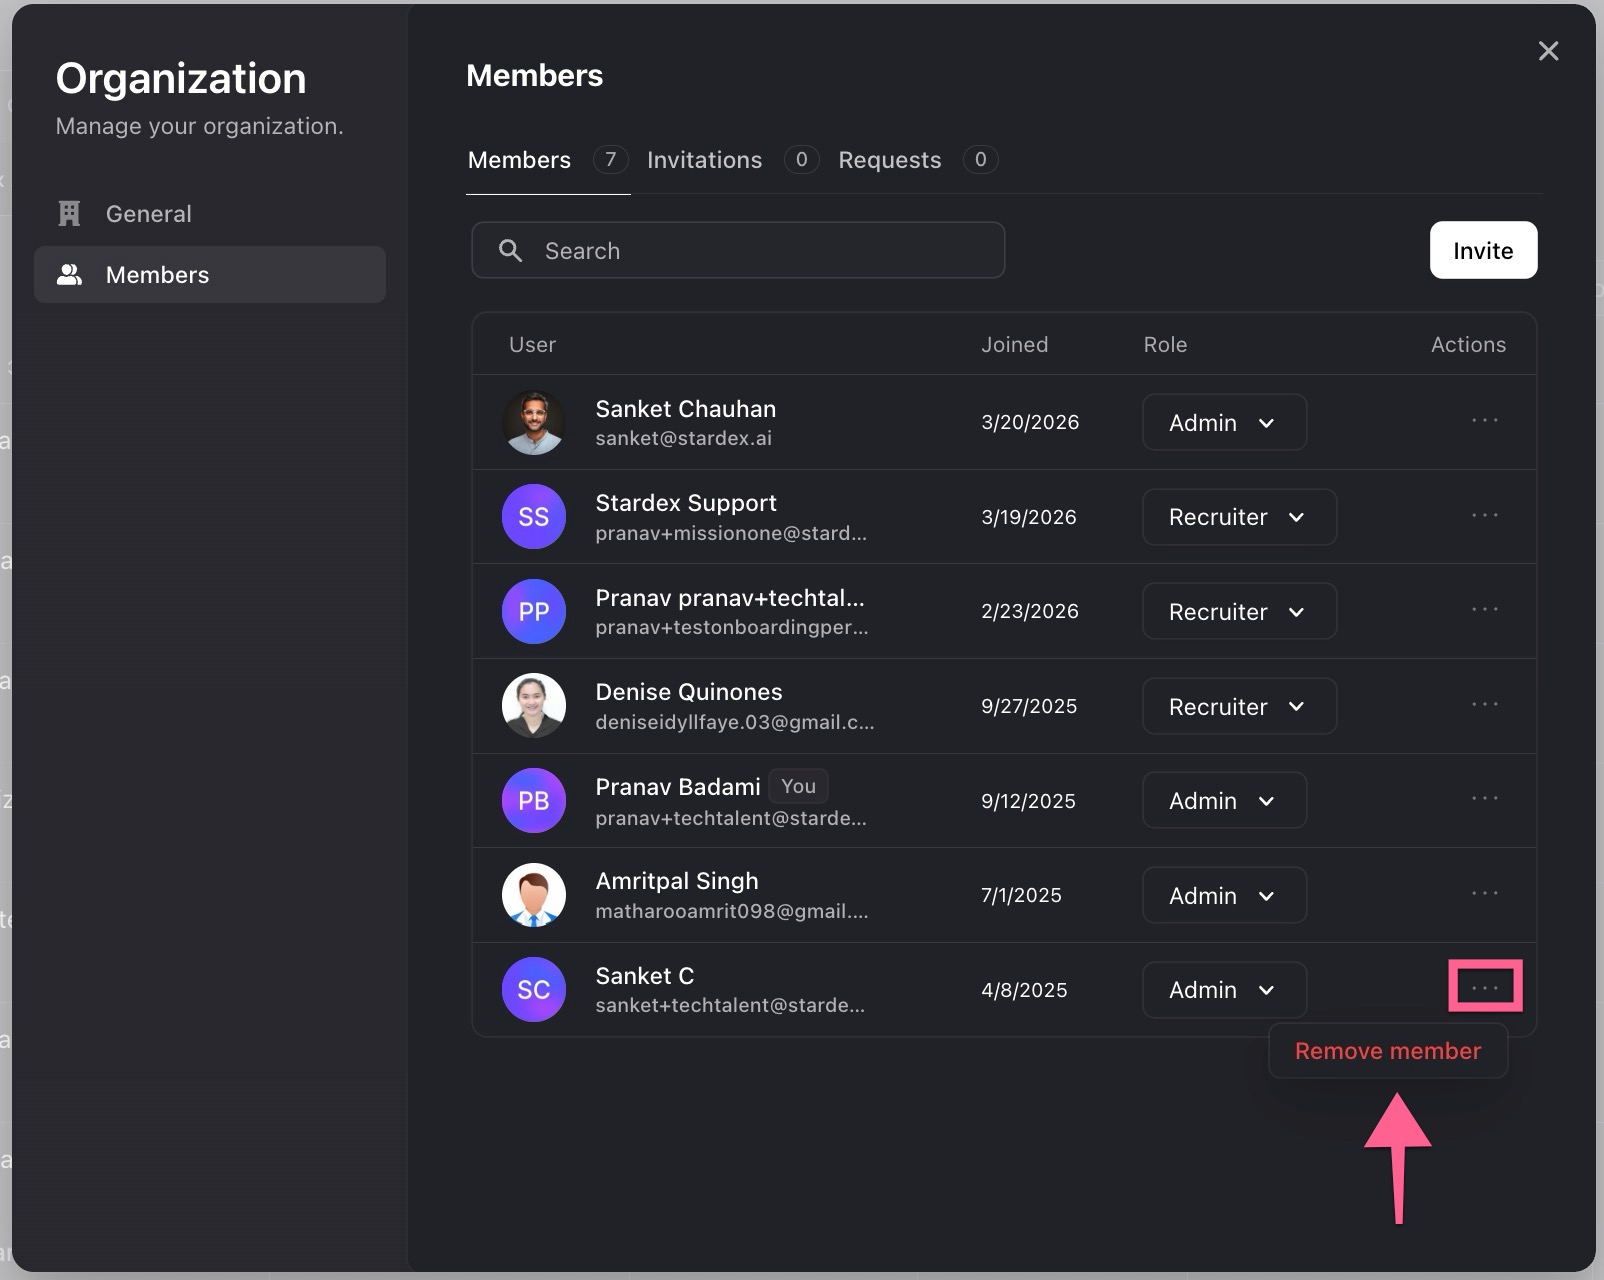Click the email sanket@stardex.ai
This screenshot has width=1604, height=1280.
click(684, 438)
